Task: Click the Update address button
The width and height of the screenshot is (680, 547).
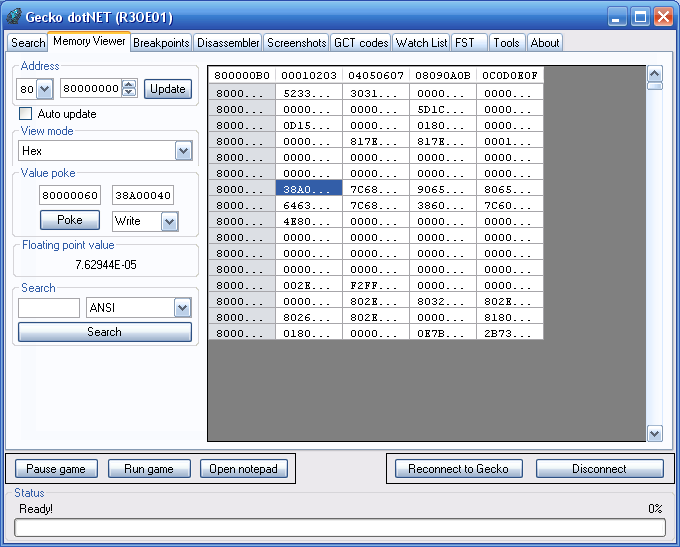Action: (x=168, y=89)
